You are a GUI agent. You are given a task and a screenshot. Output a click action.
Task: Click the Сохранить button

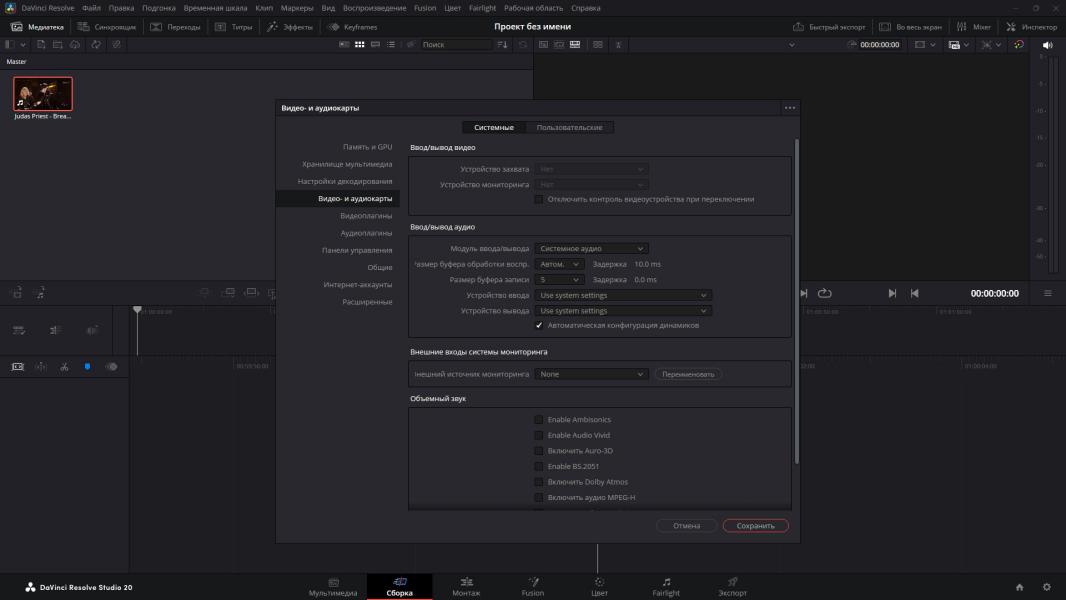[755, 525]
